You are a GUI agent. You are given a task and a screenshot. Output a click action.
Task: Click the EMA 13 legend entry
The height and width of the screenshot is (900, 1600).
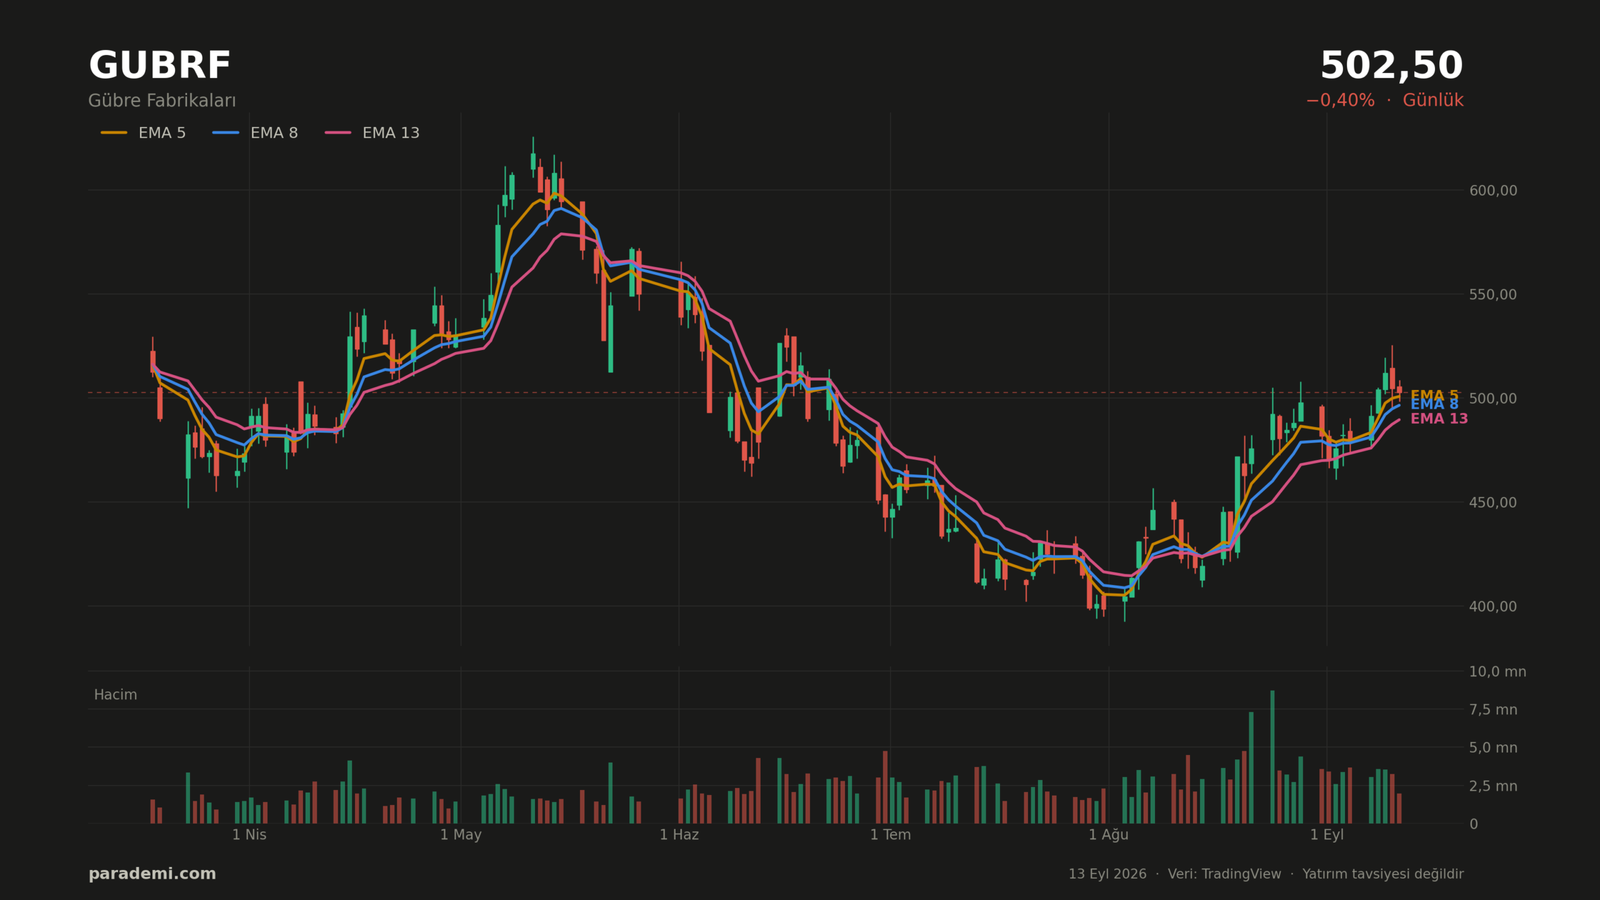point(372,133)
